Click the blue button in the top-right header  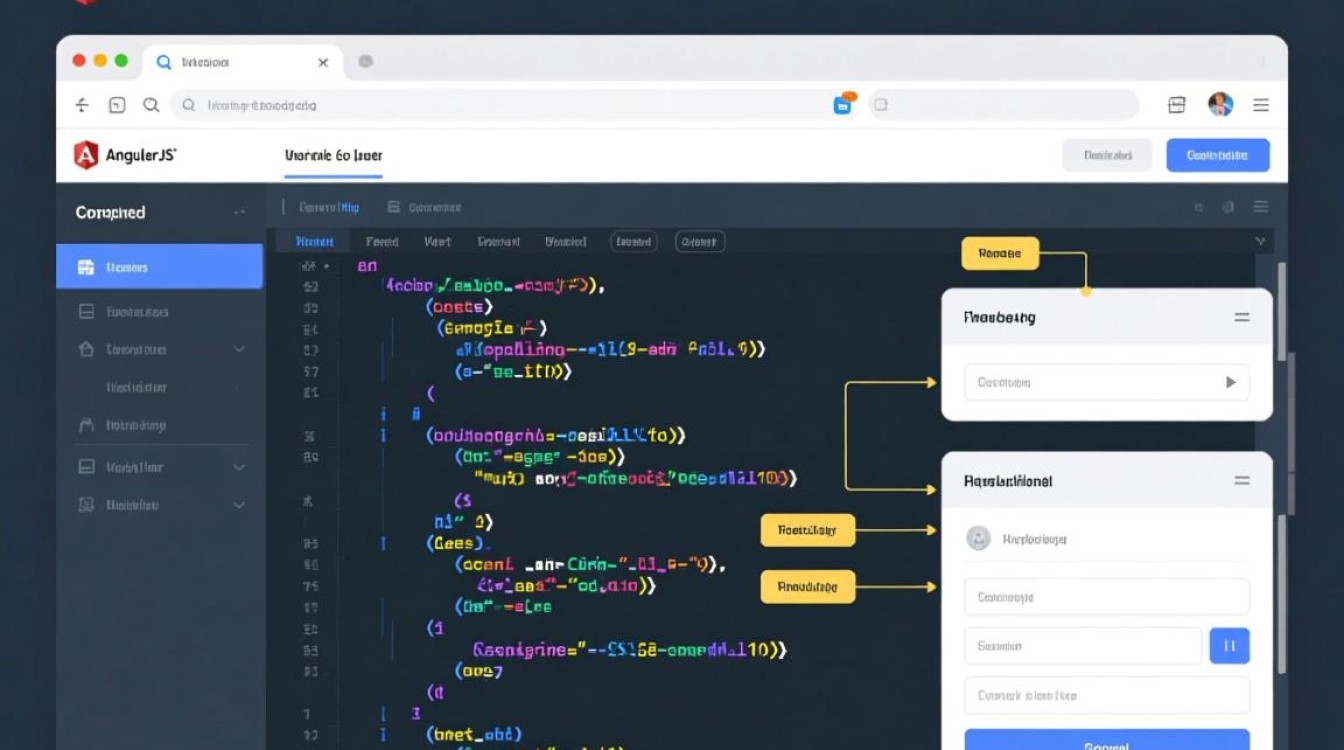coord(1217,155)
